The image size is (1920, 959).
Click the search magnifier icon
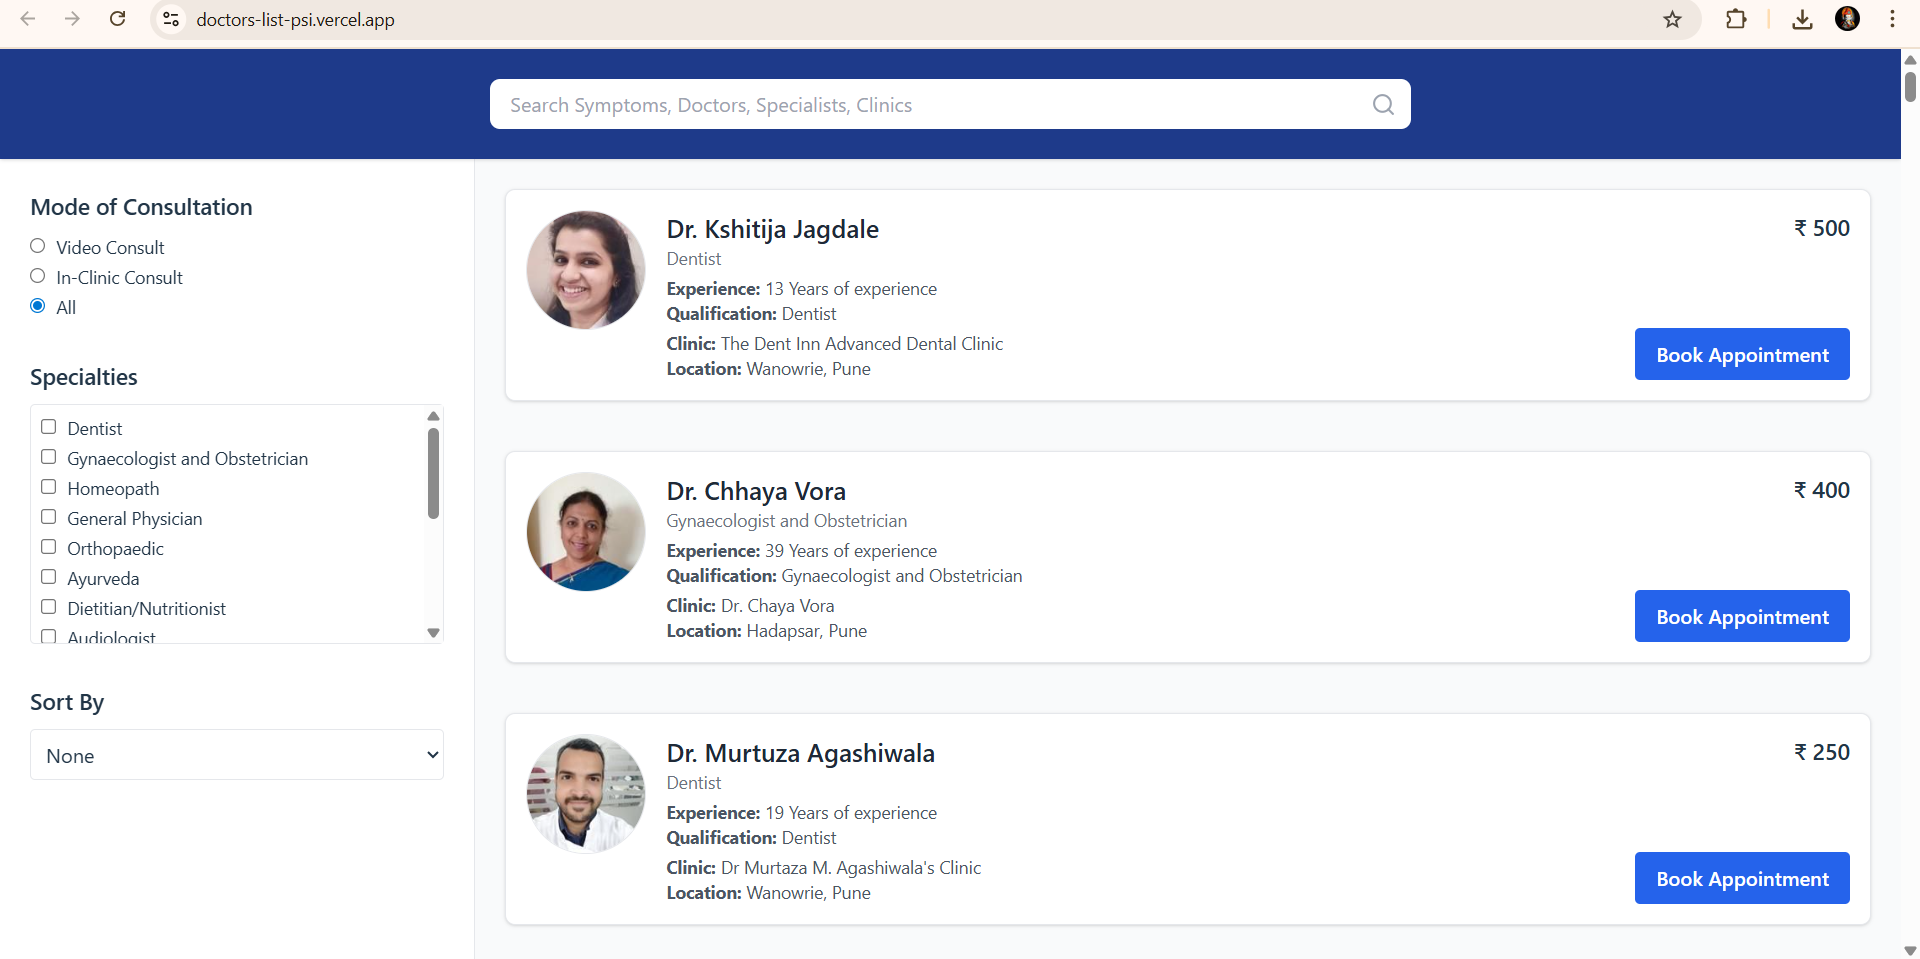(1383, 105)
